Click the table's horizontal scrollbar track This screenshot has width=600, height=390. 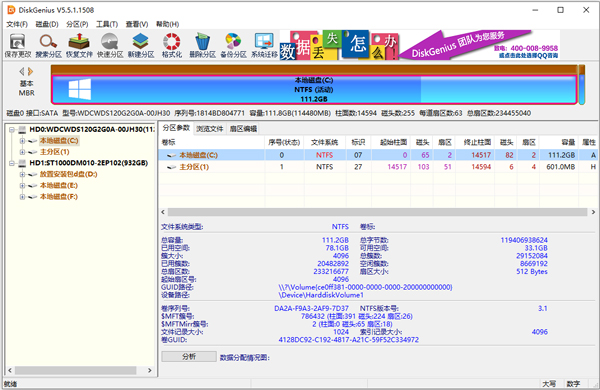[377, 212]
